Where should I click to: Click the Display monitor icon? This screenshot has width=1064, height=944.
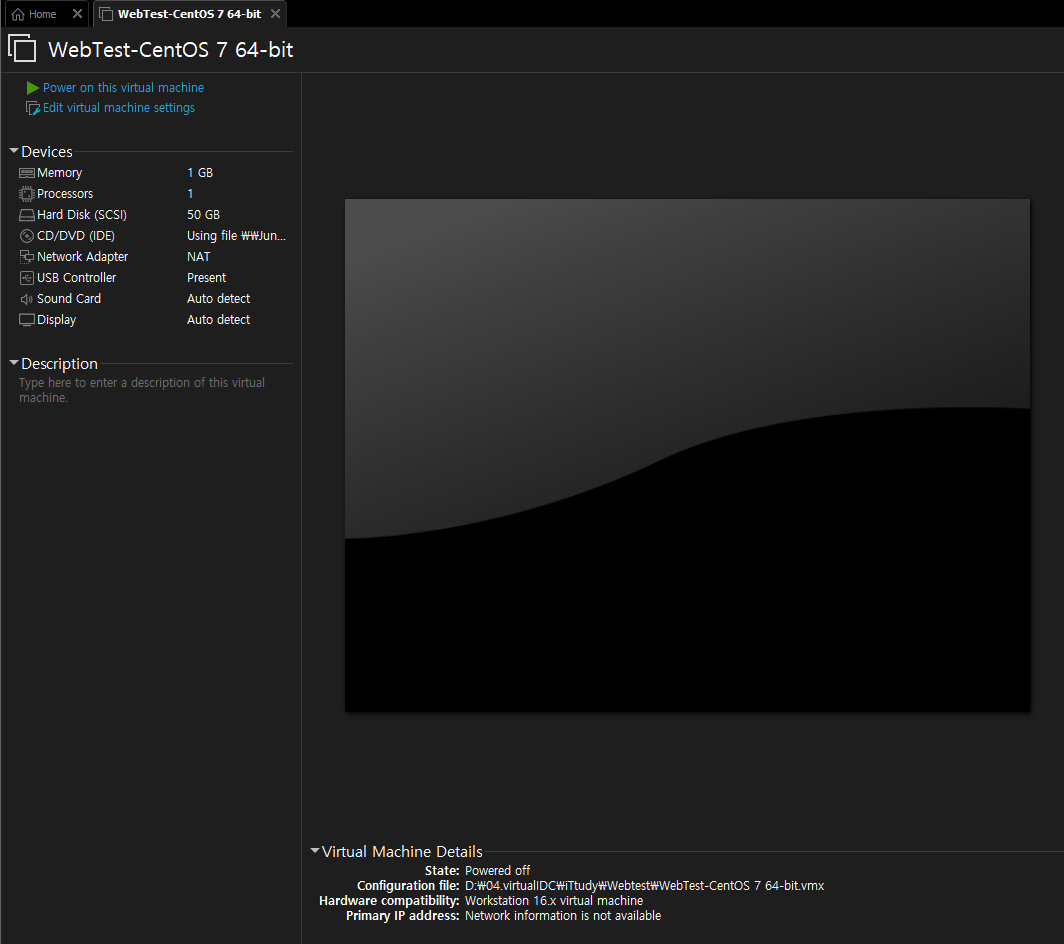coord(26,320)
